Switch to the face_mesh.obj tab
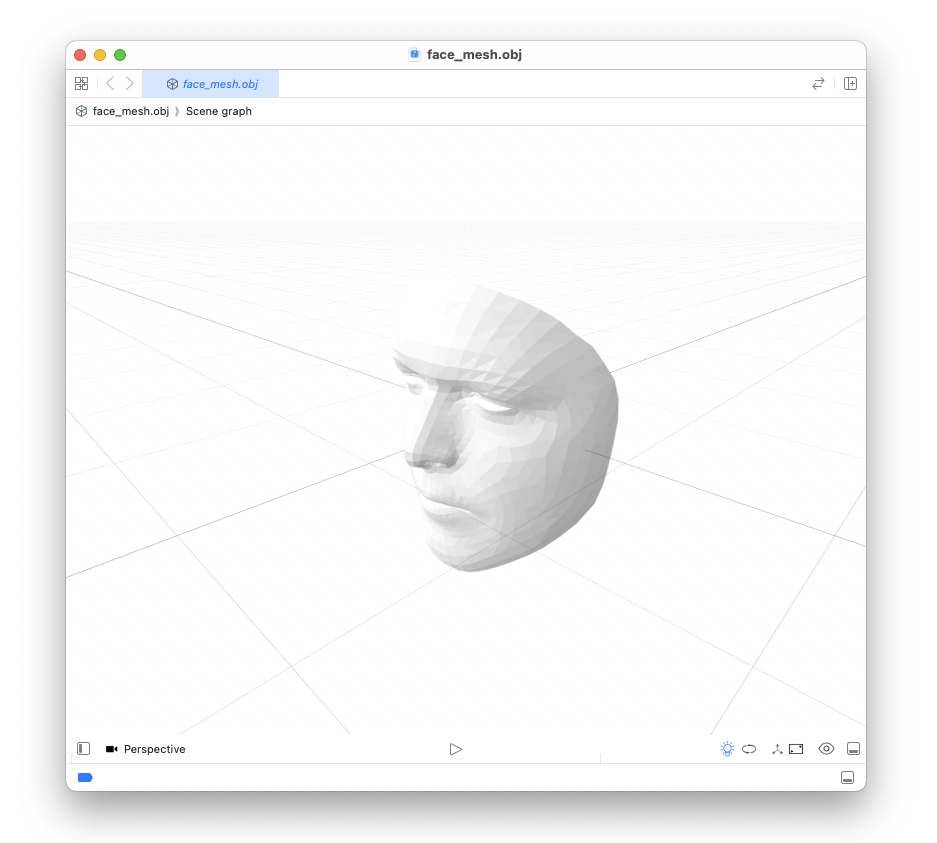Image resolution: width=937 pixels, height=843 pixels. coord(211,83)
